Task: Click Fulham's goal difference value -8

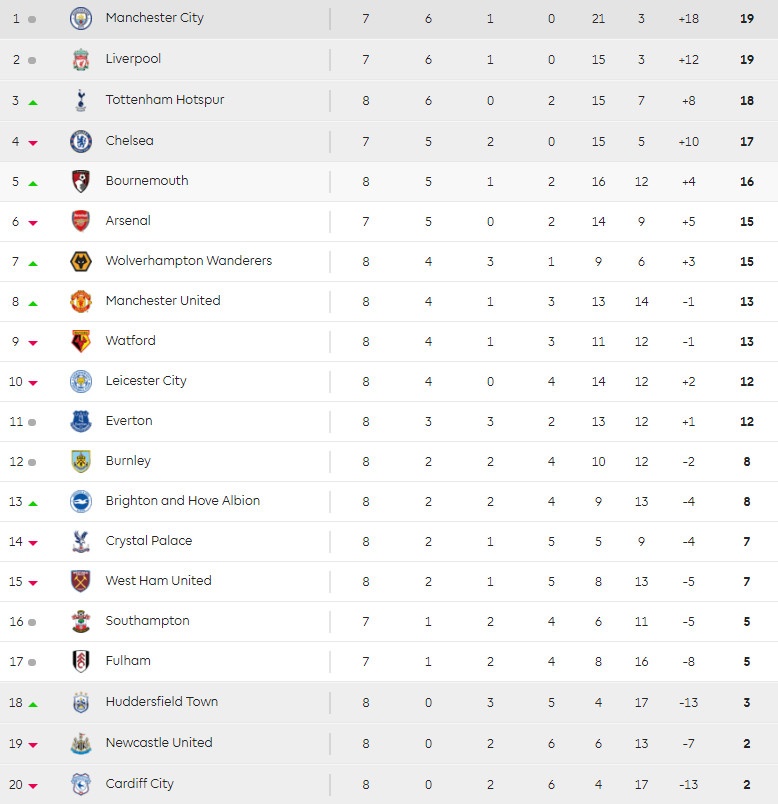Action: [x=689, y=661]
